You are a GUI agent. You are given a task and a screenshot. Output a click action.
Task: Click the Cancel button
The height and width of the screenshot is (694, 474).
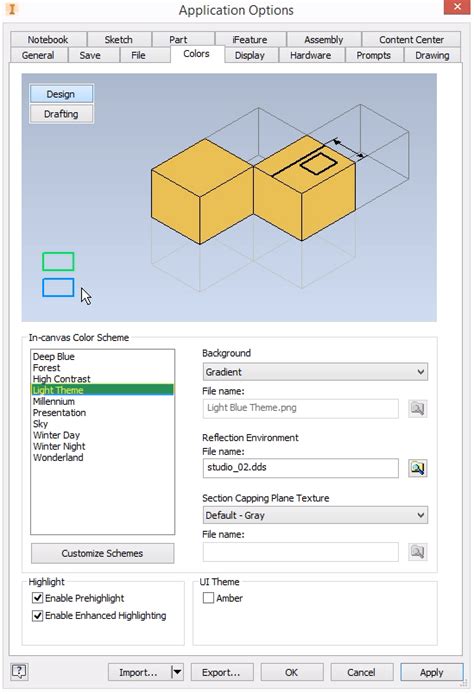point(361,672)
